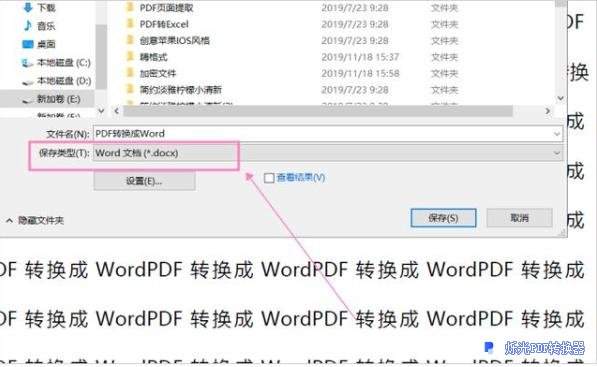Image resolution: width=597 pixels, height=367 pixels.
Task: Click the 2019/7/23 date of PDF页面提取
Action: click(354, 7)
